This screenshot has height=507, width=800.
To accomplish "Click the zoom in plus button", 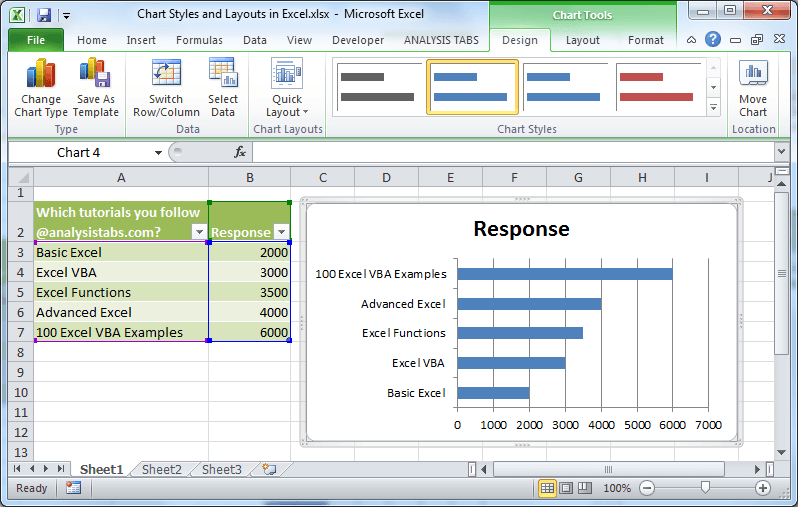I will 763,488.
